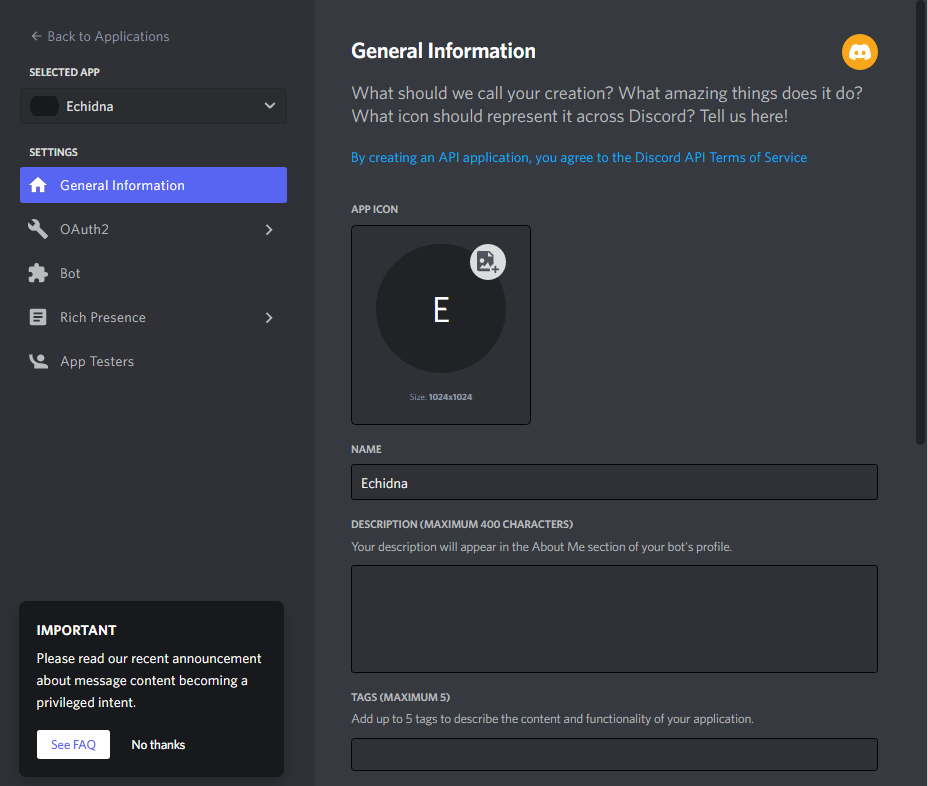Go back to Applications
Screen dimensions: 928x786
click(x=100, y=36)
